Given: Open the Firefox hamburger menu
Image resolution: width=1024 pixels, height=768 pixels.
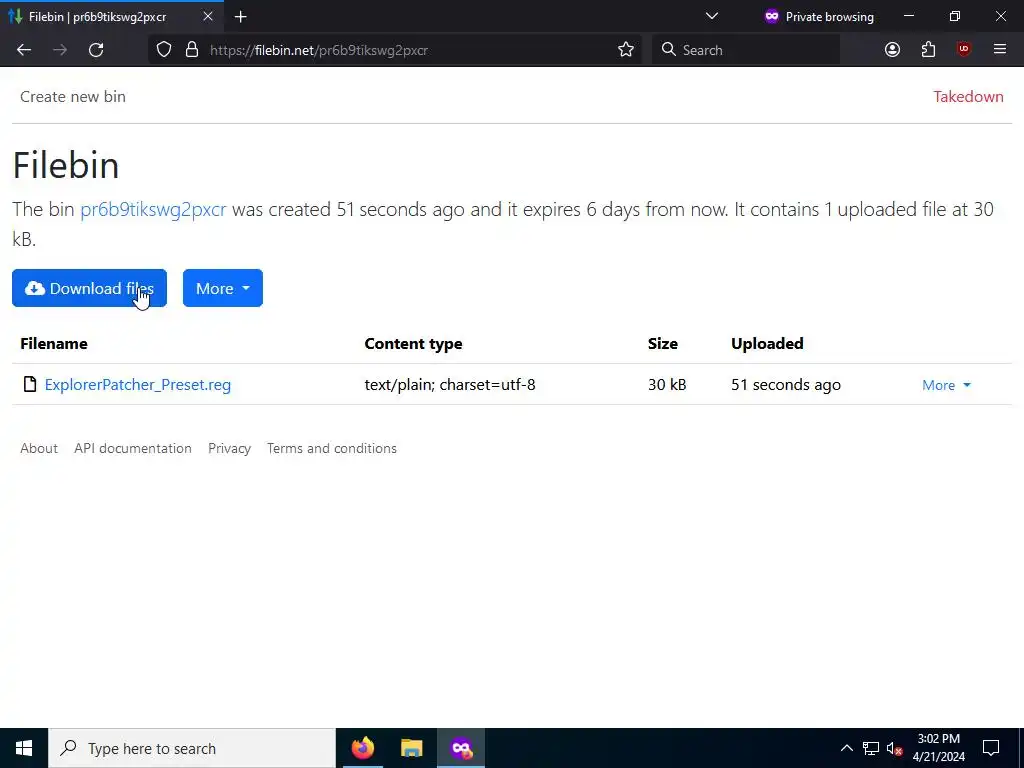Looking at the screenshot, I should (x=1000, y=50).
